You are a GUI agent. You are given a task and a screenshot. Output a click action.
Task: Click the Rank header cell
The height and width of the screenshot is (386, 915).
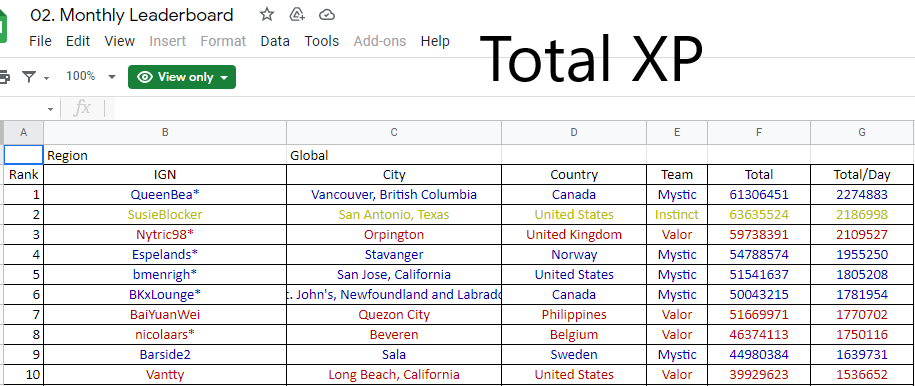(23, 175)
